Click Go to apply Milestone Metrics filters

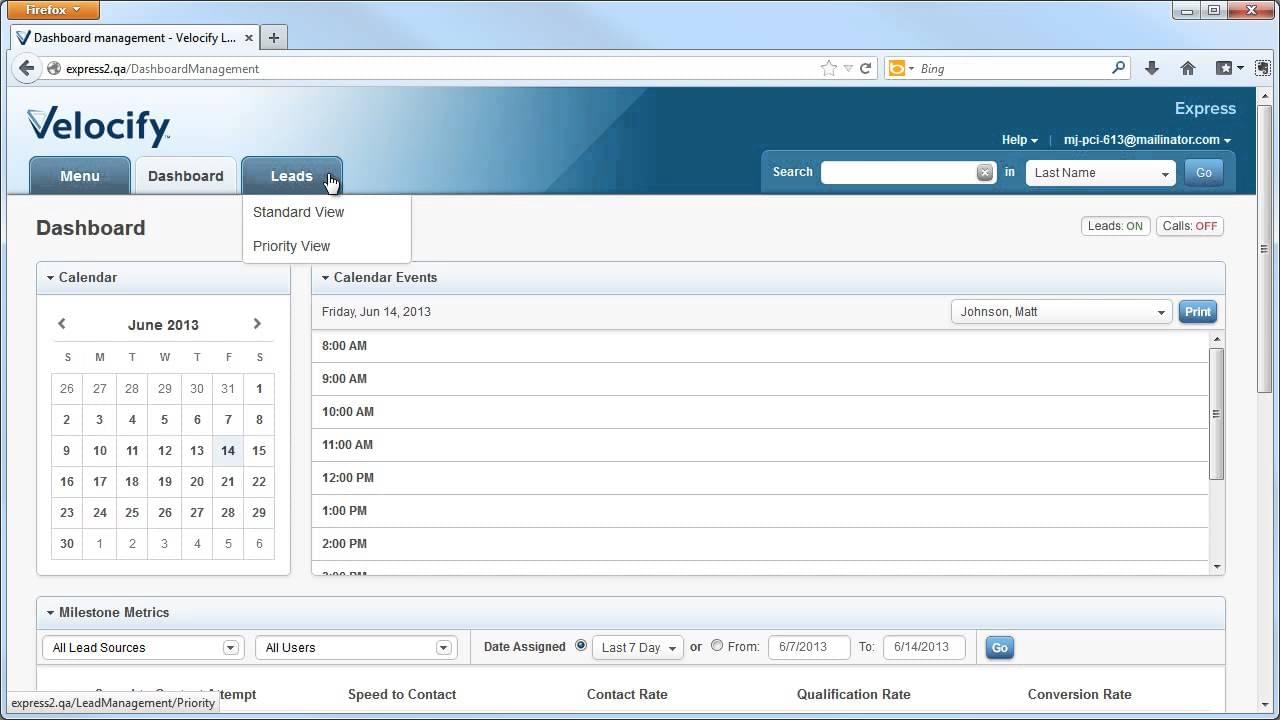999,647
